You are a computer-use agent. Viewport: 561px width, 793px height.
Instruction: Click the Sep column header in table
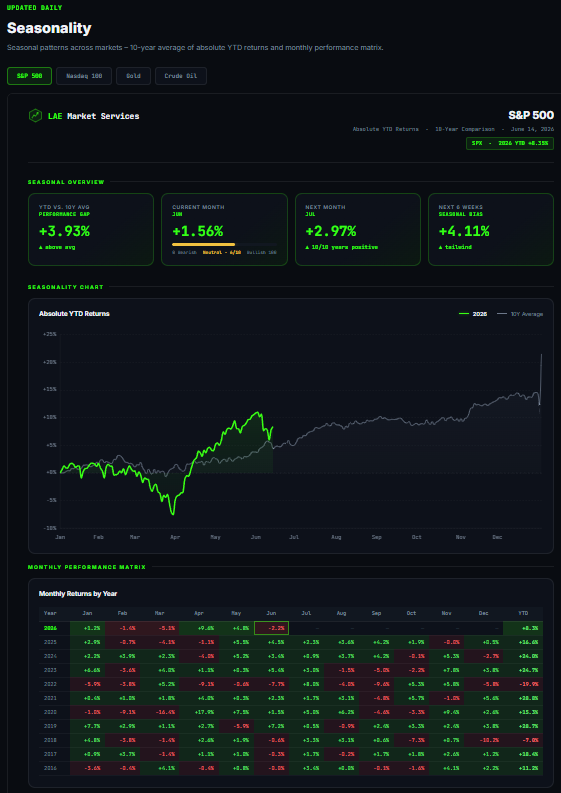(x=376, y=613)
